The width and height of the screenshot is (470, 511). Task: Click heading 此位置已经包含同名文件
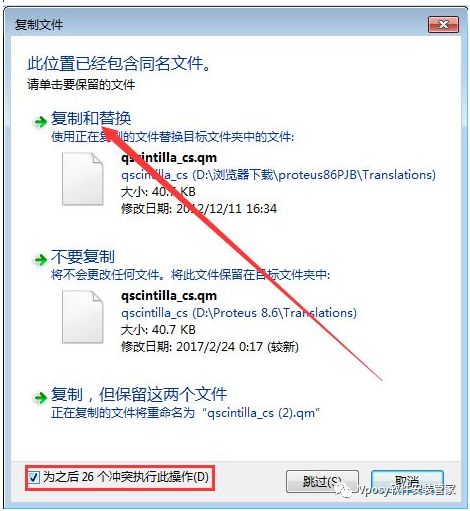[119, 63]
